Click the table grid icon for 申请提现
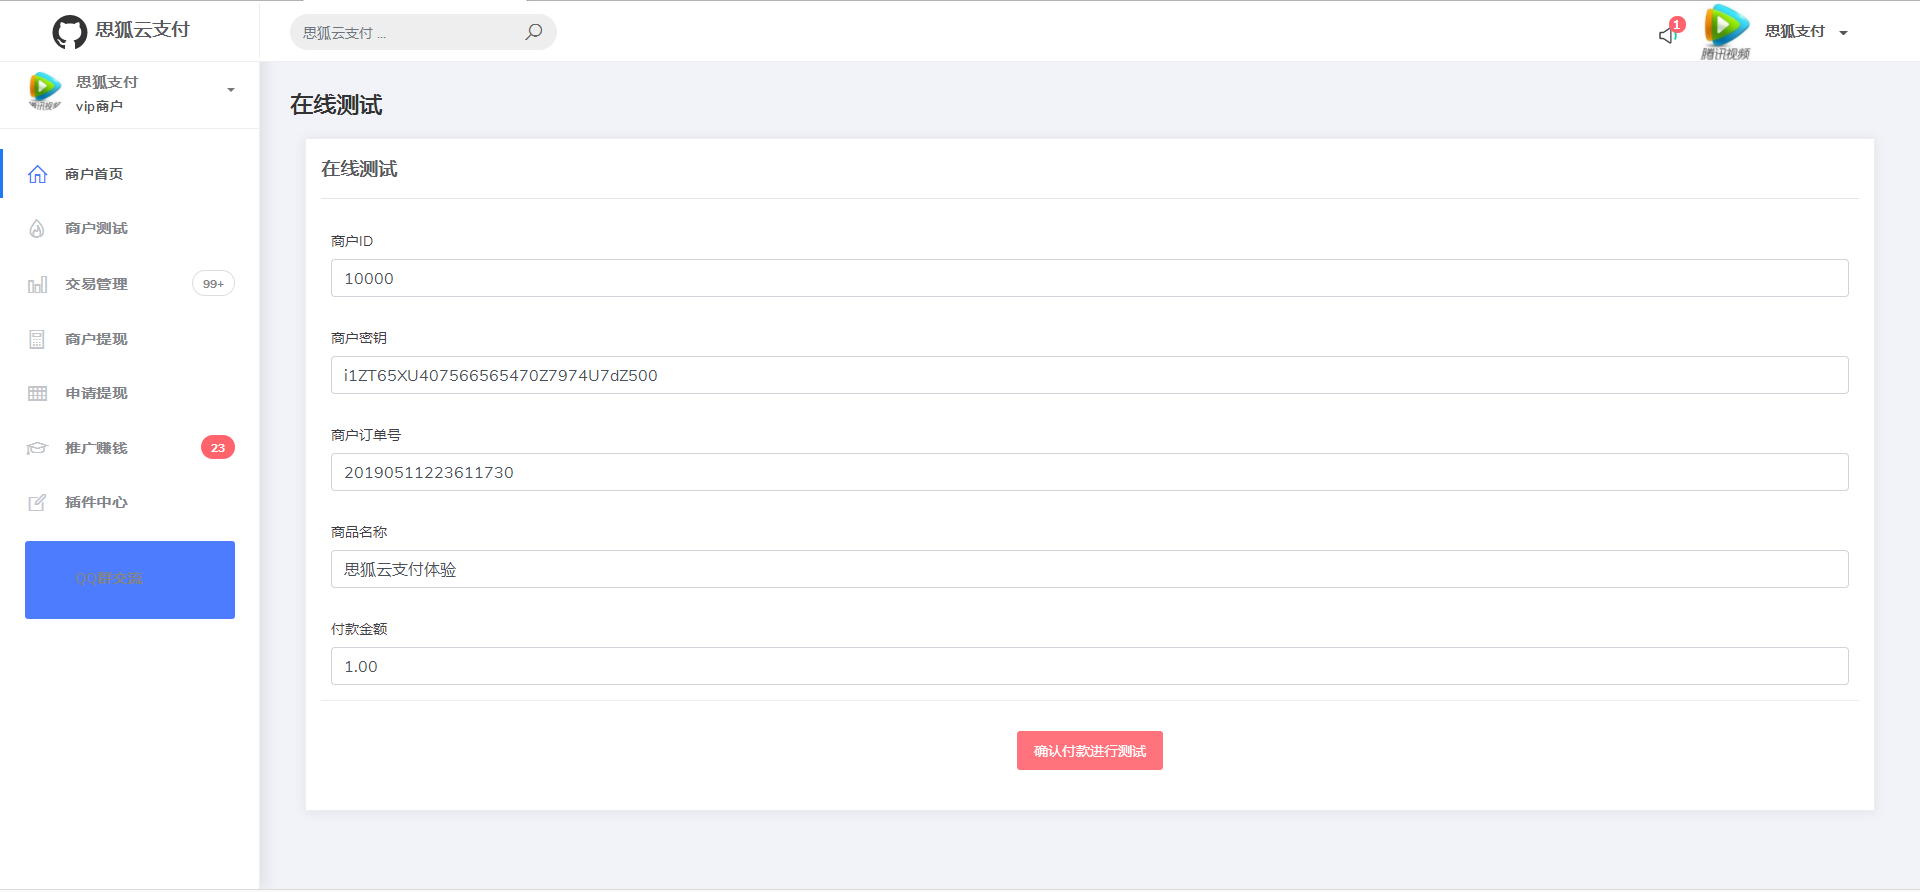The height and width of the screenshot is (892, 1920). click(x=37, y=394)
